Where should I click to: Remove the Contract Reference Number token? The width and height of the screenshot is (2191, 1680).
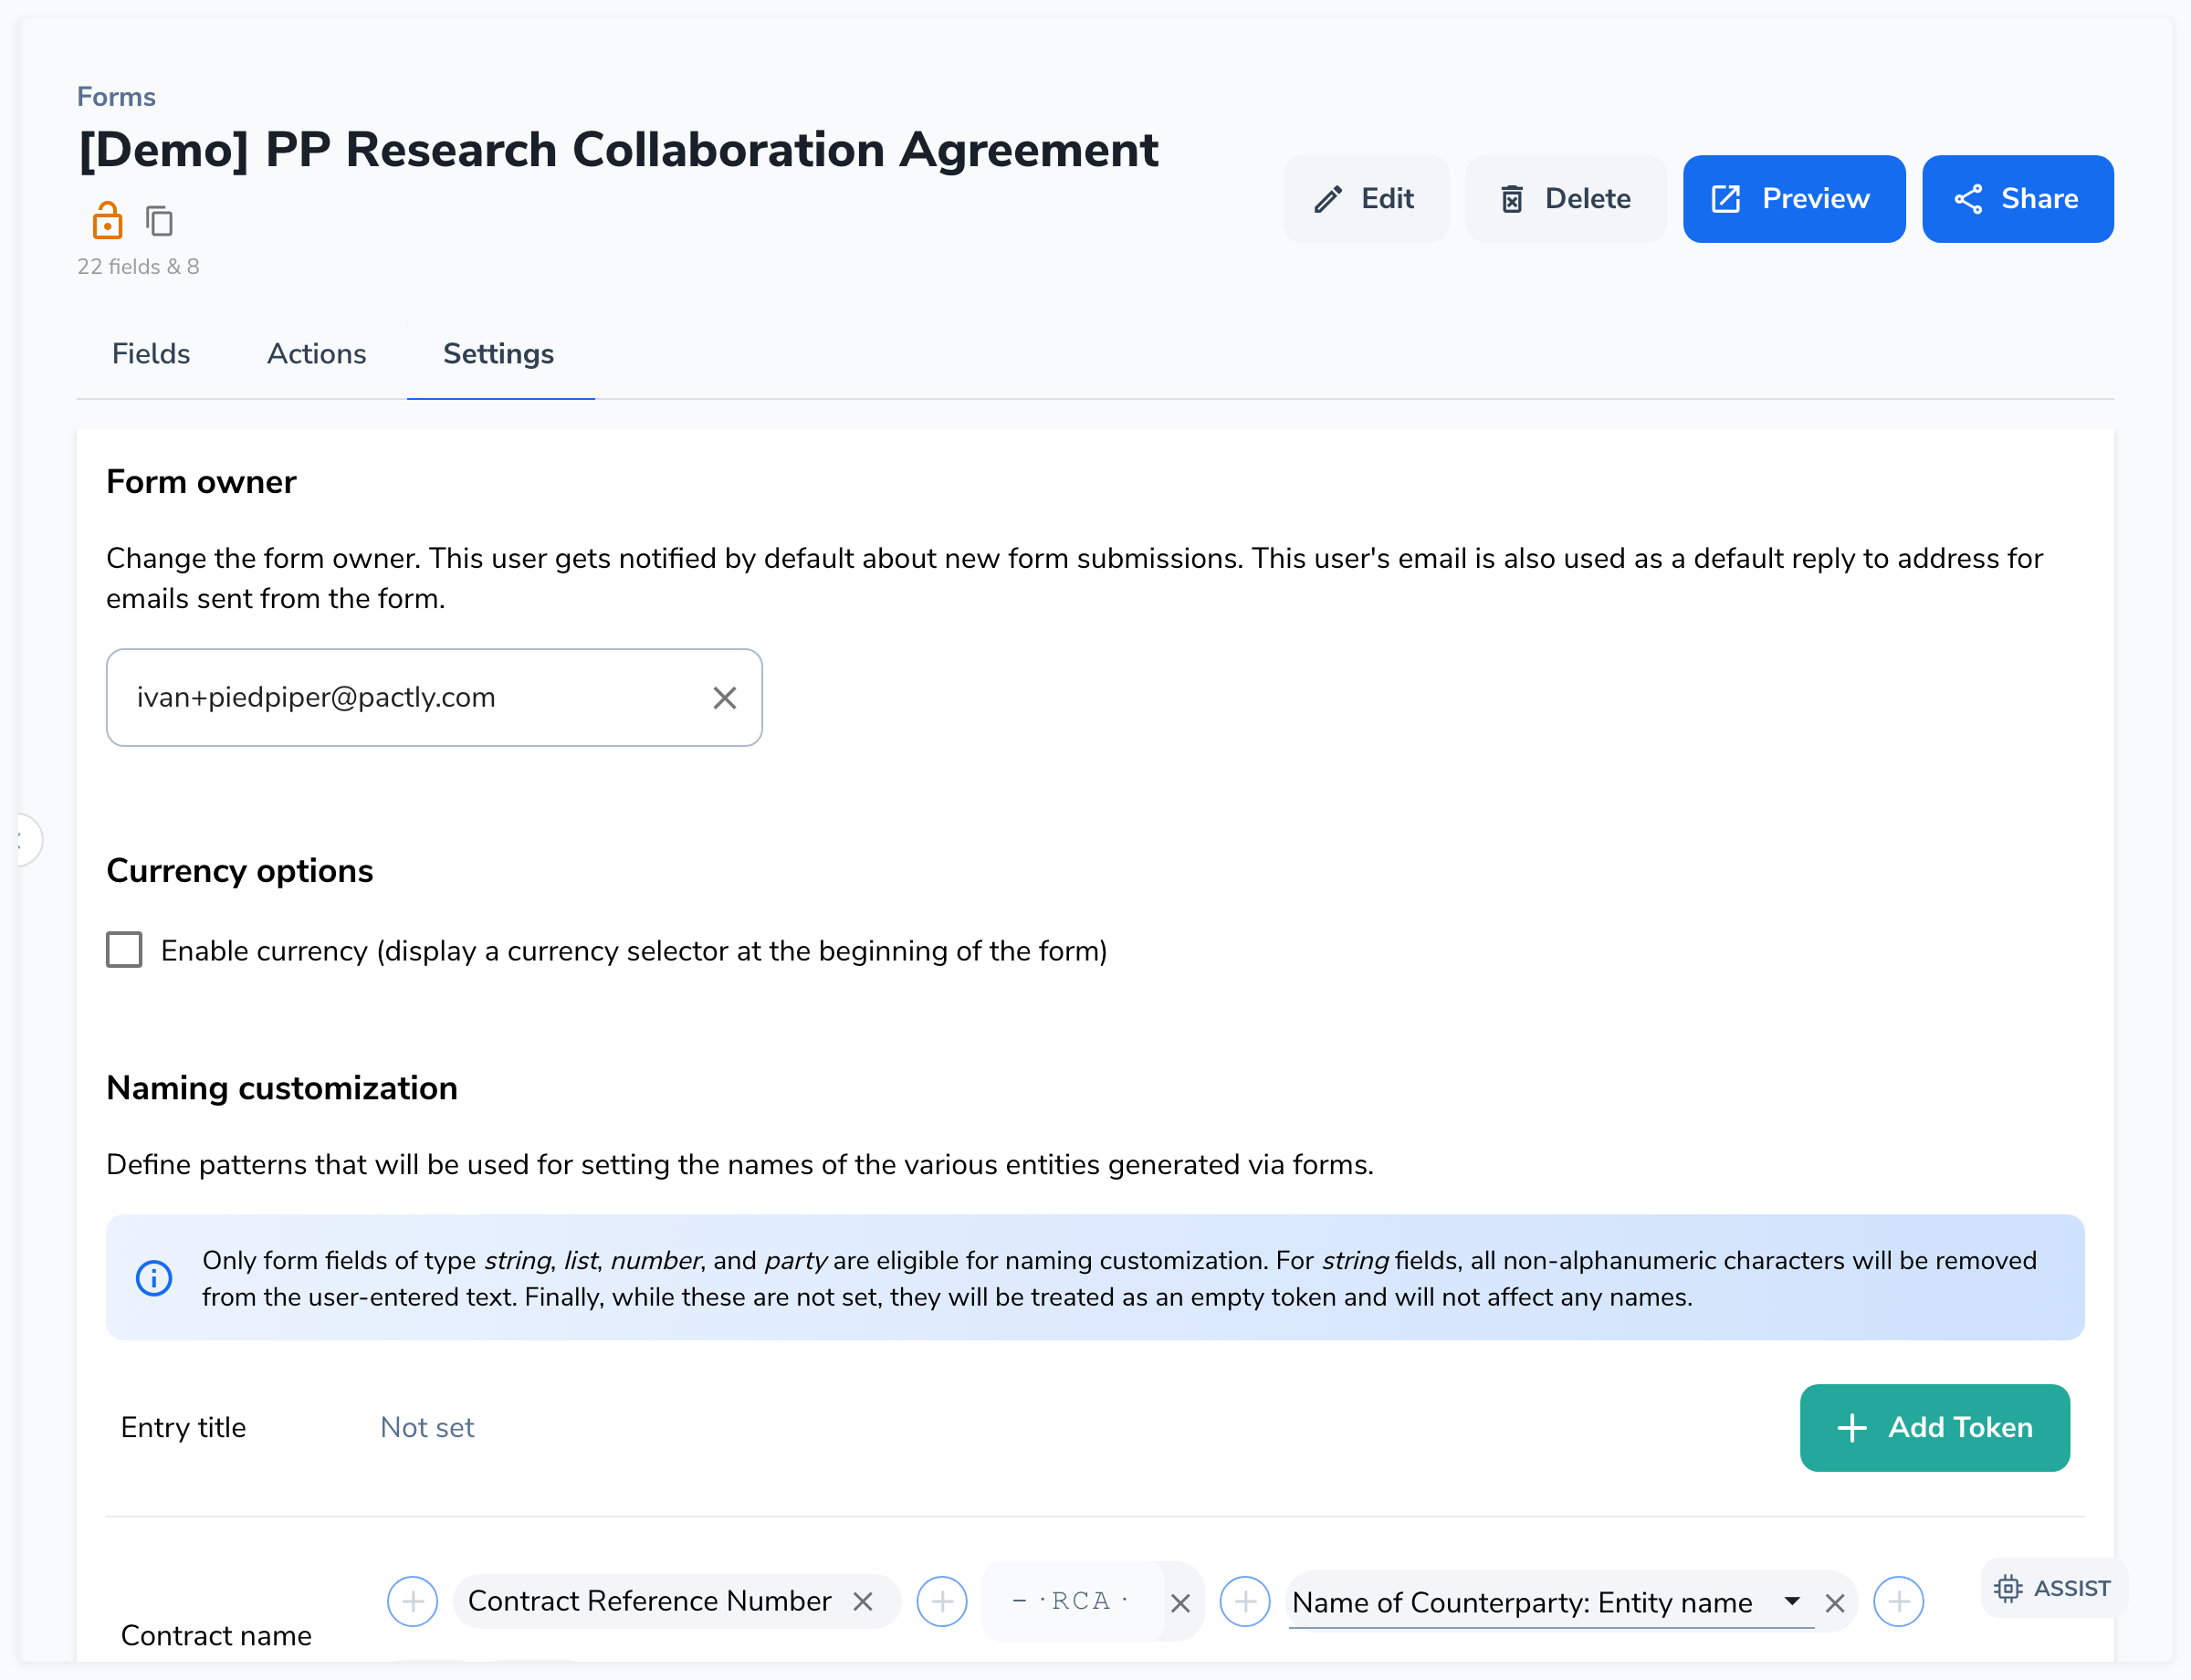coord(863,1602)
